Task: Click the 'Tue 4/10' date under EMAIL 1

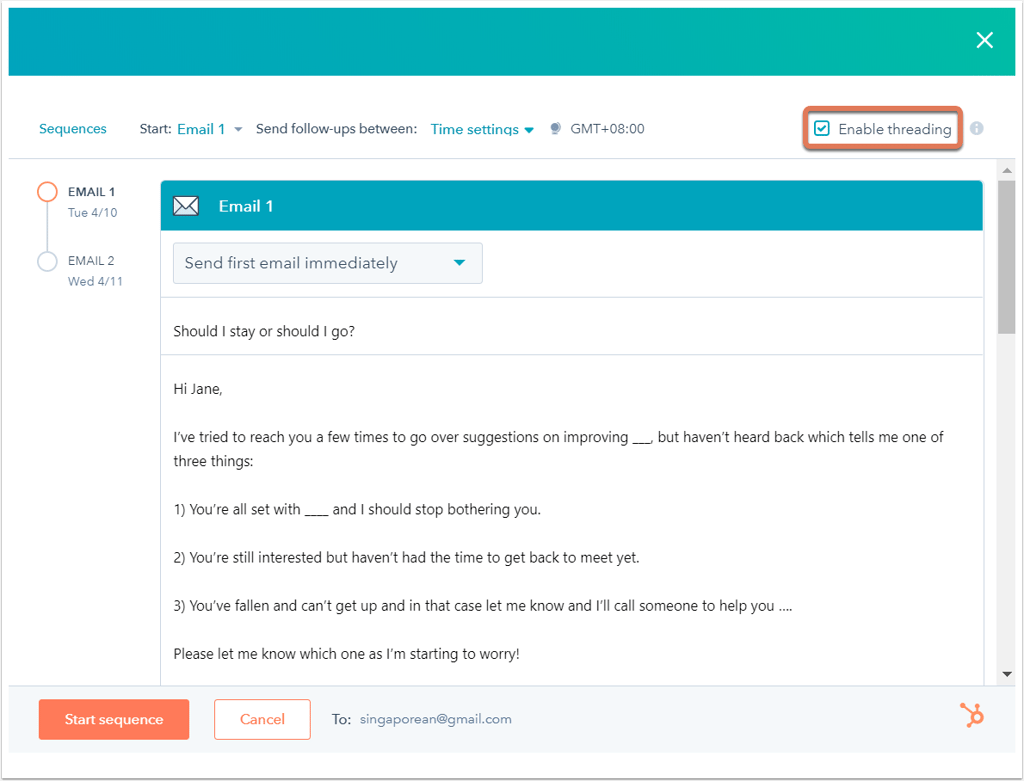Action: click(93, 213)
